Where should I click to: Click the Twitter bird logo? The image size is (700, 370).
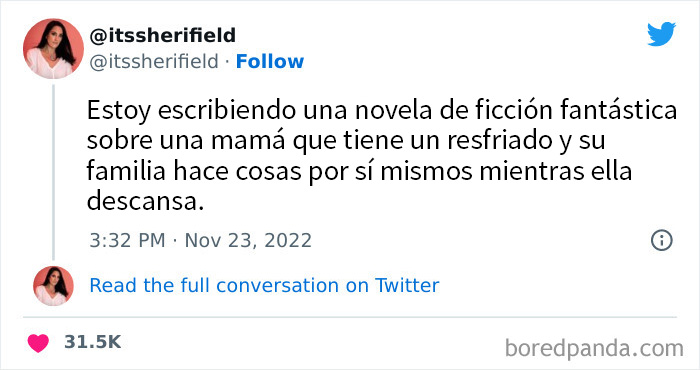(661, 33)
